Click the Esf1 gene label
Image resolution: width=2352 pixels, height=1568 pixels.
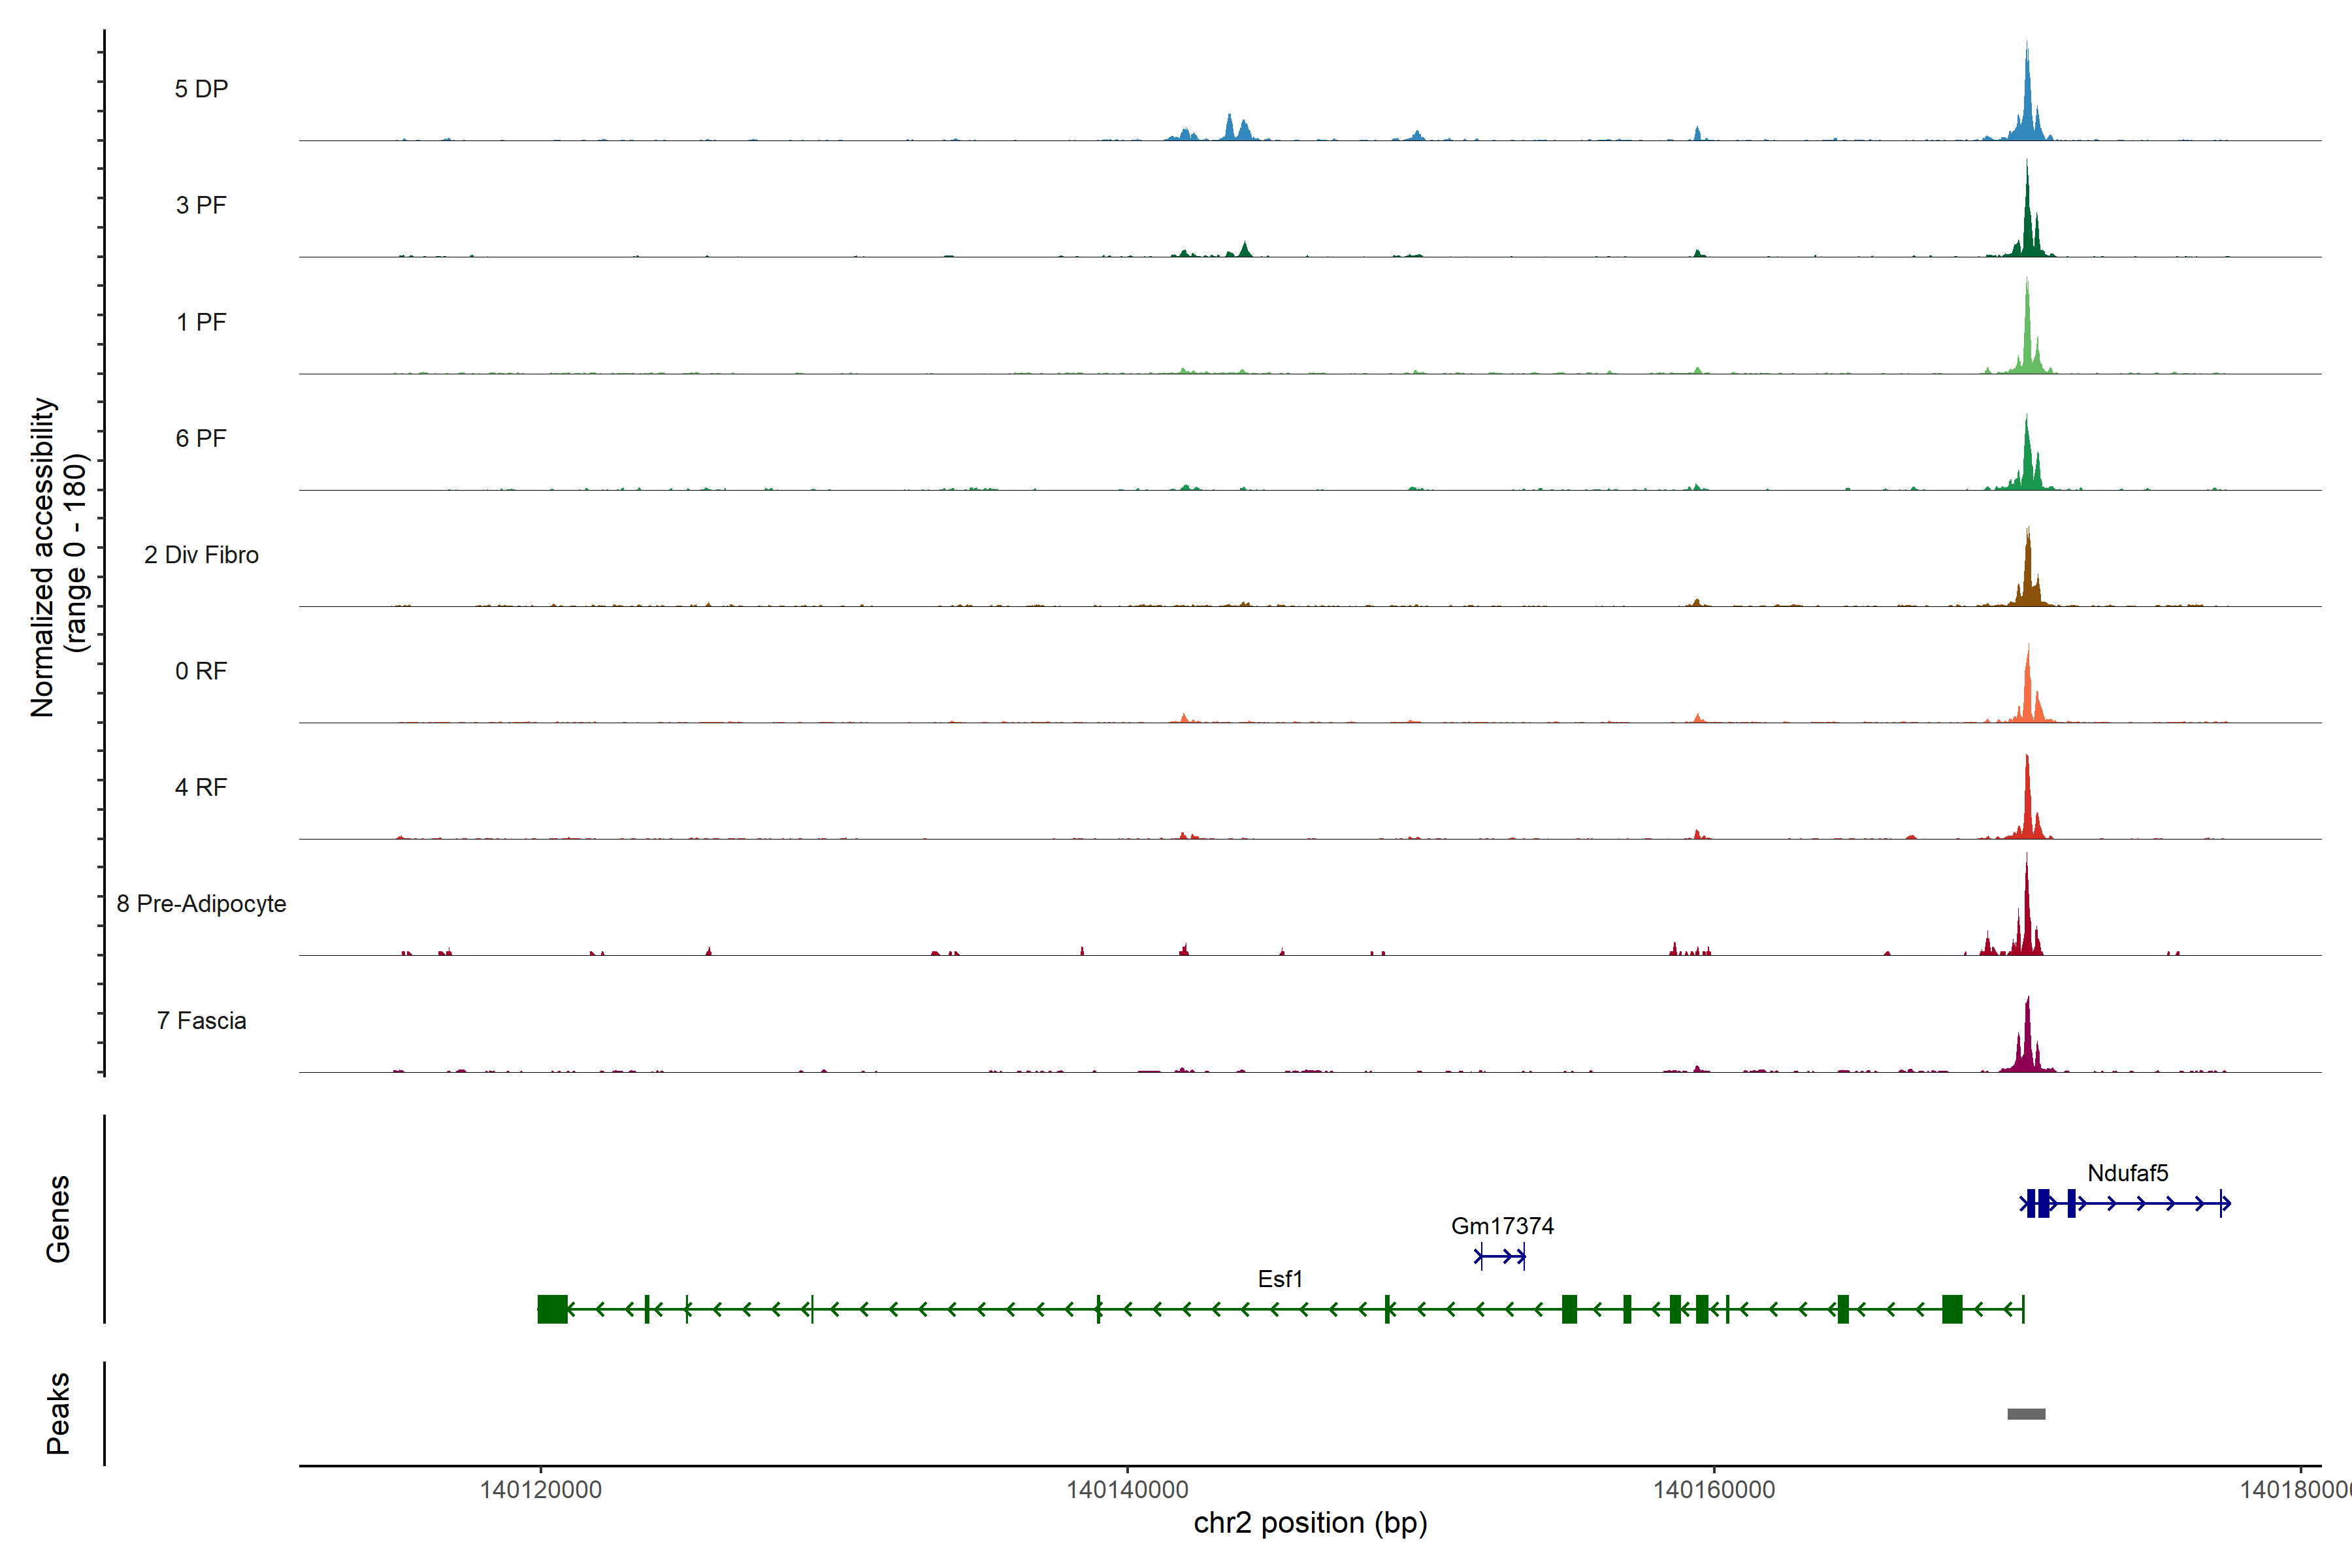tap(1280, 1279)
